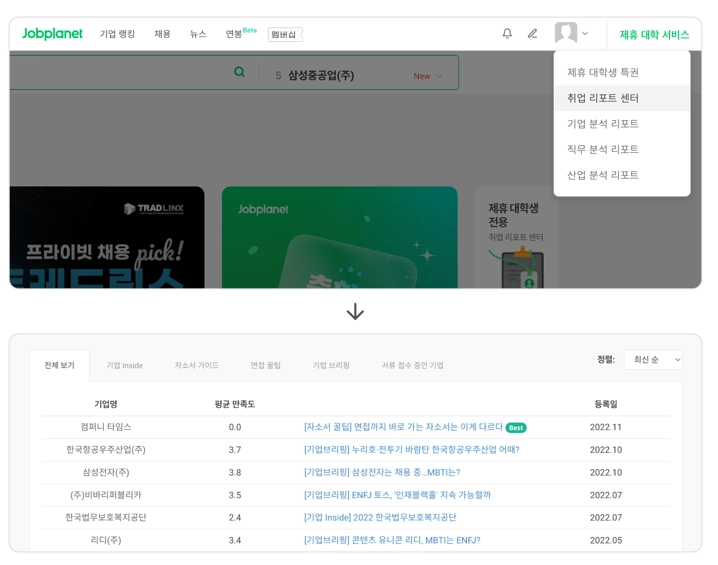This screenshot has width=718, height=565.
Task: Switch to the 기업 브리핑 tab
Action: pyautogui.click(x=331, y=365)
